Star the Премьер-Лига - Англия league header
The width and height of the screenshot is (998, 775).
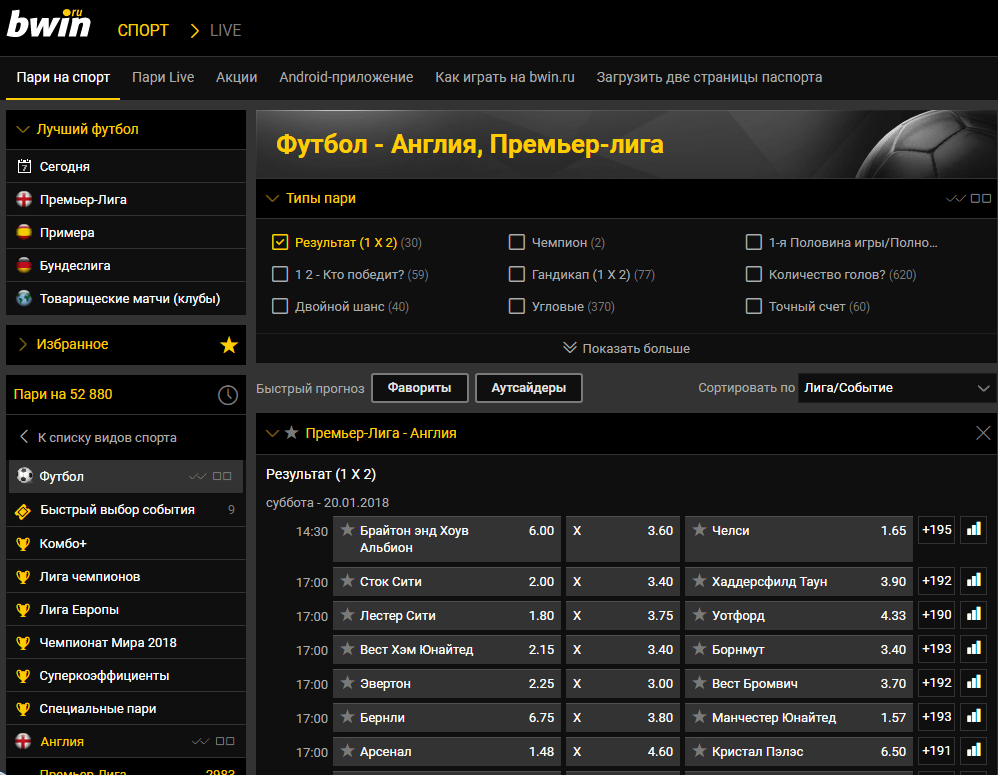(292, 433)
